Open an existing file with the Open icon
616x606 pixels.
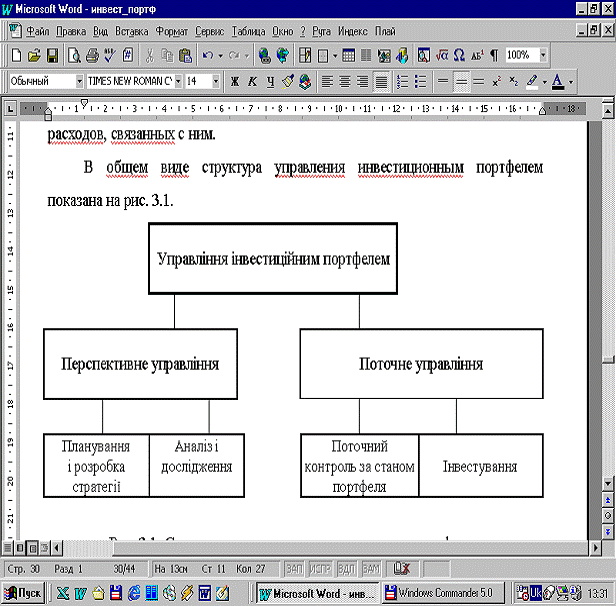point(35,55)
